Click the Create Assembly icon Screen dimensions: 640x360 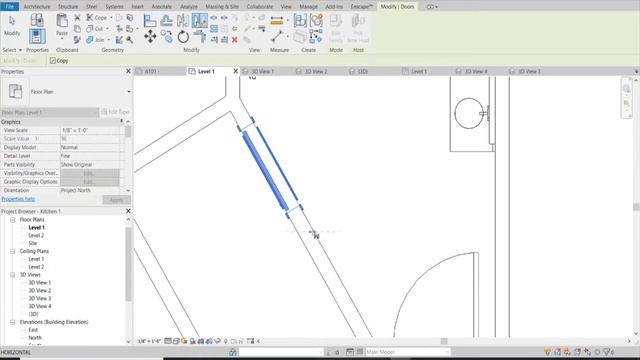coord(300,20)
